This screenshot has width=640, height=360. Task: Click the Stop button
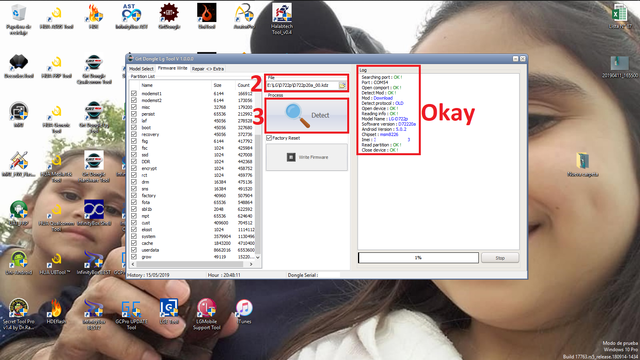pyautogui.click(x=500, y=258)
